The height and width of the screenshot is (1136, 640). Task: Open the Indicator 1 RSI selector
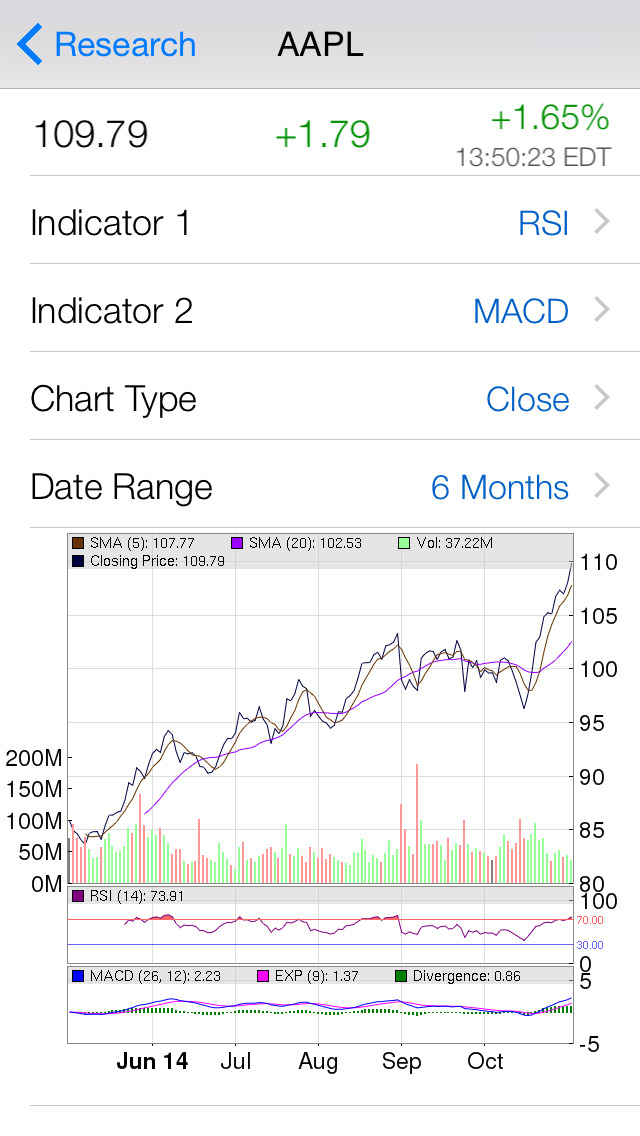[x=543, y=223]
